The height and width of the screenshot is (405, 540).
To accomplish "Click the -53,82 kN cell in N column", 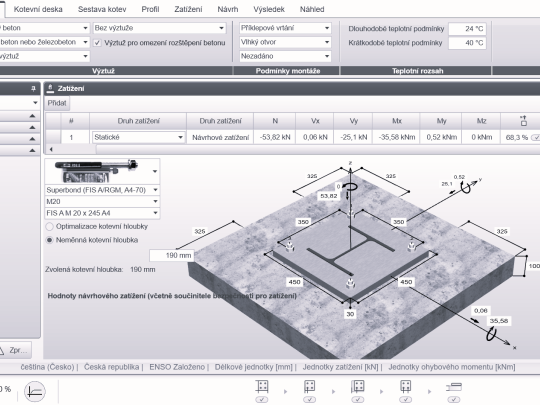I will pyautogui.click(x=275, y=137).
